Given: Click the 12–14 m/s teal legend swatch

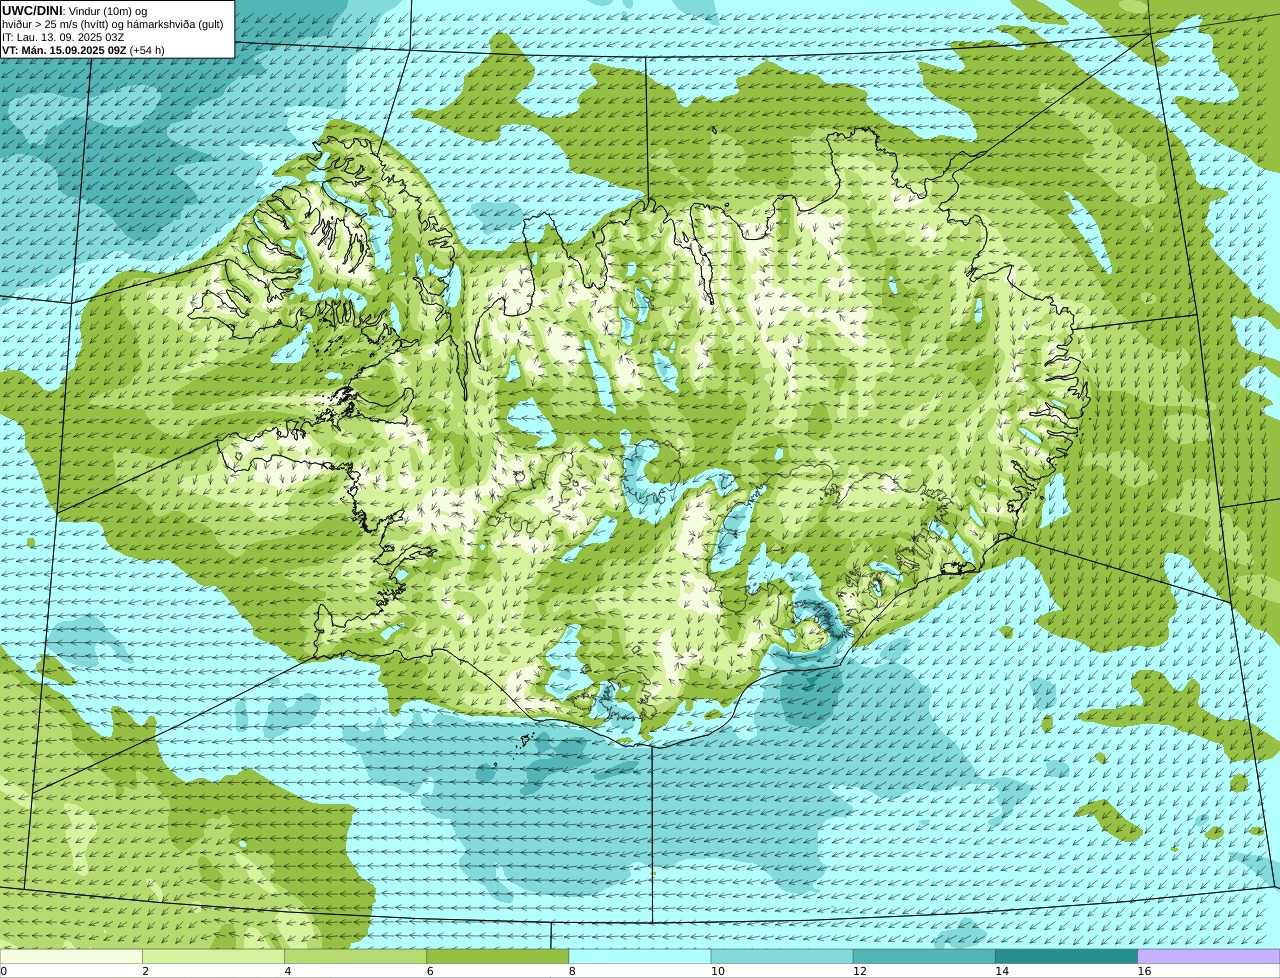Looking at the screenshot, I should (x=924, y=957).
